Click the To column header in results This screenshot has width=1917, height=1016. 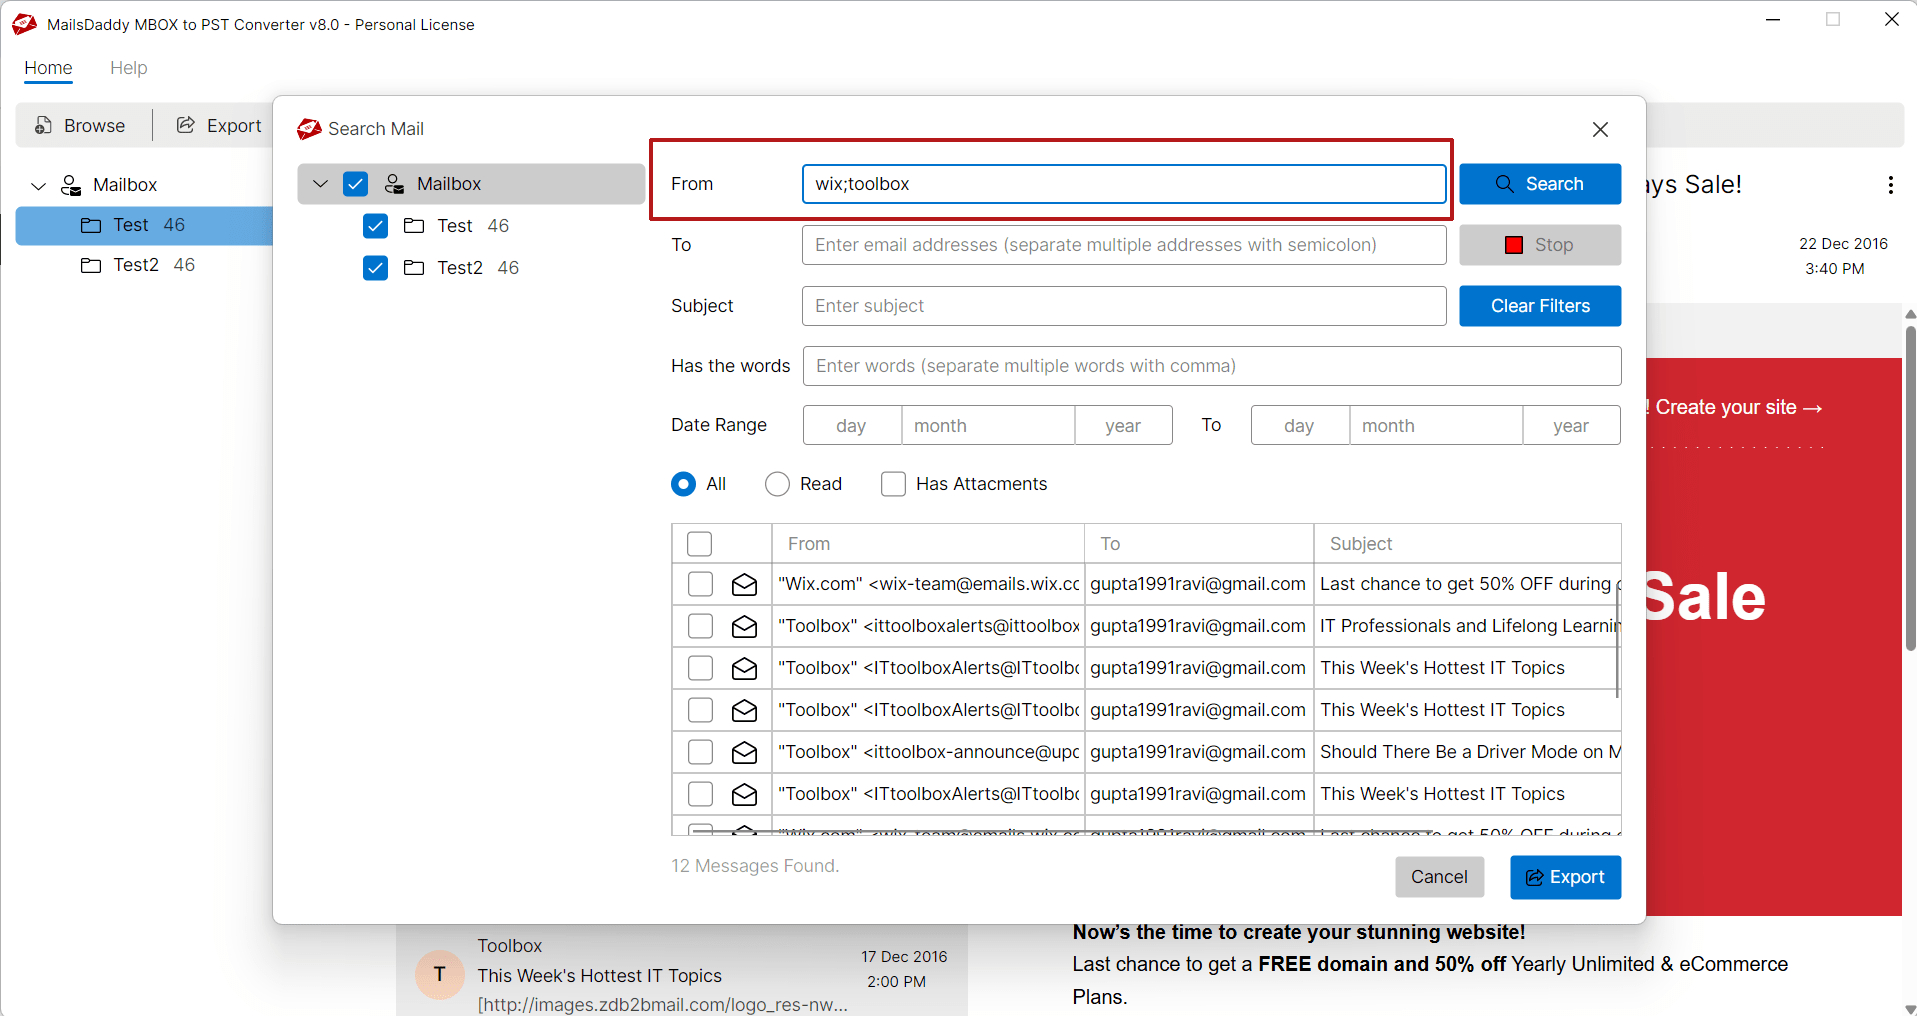(1199, 544)
